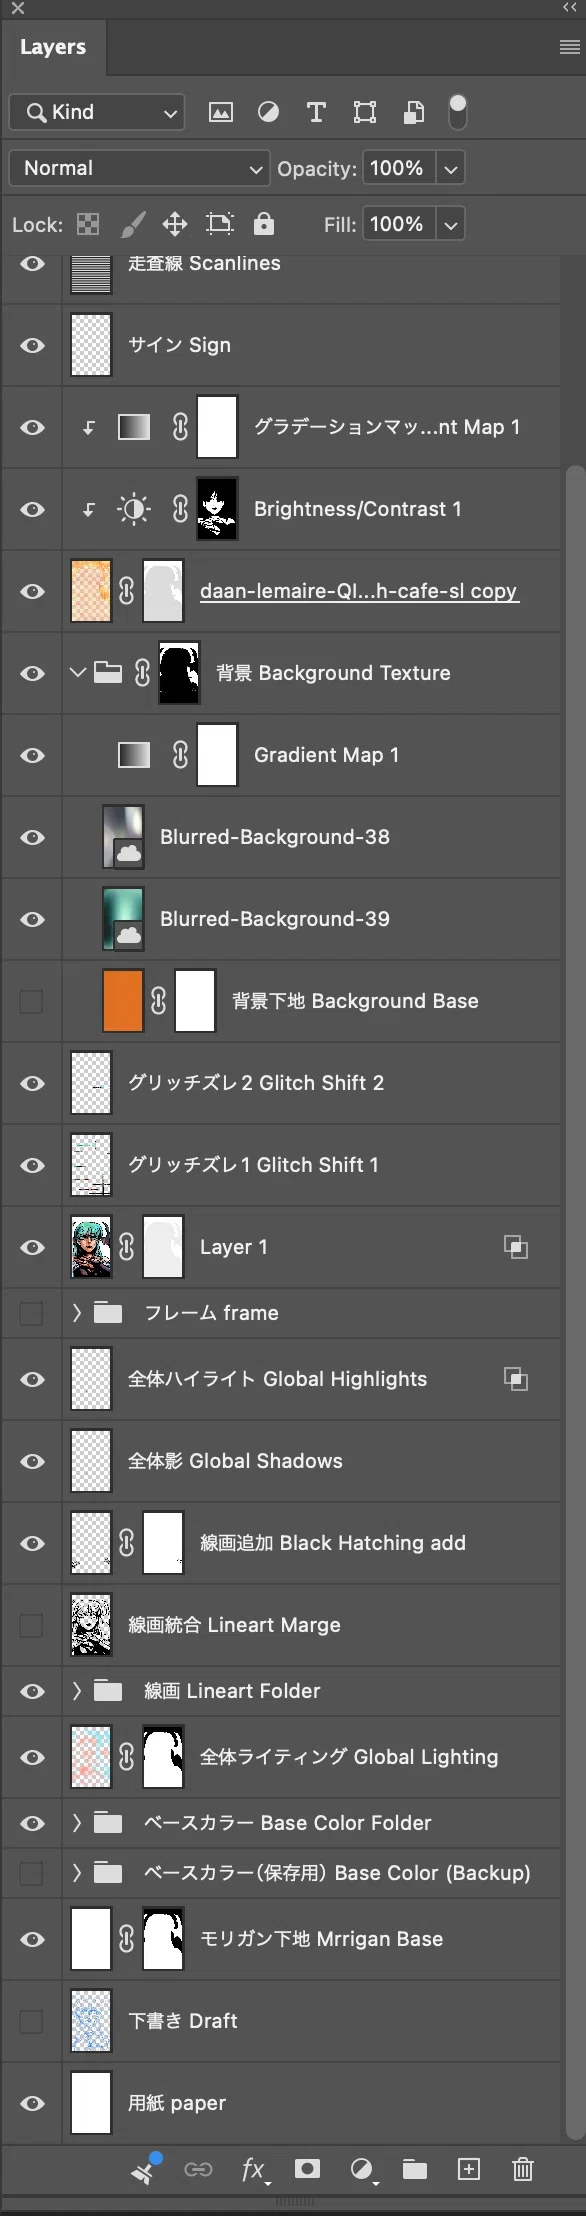Show the 背景下地 Background Base layer
The width and height of the screenshot is (586, 2216).
pos(32,1001)
